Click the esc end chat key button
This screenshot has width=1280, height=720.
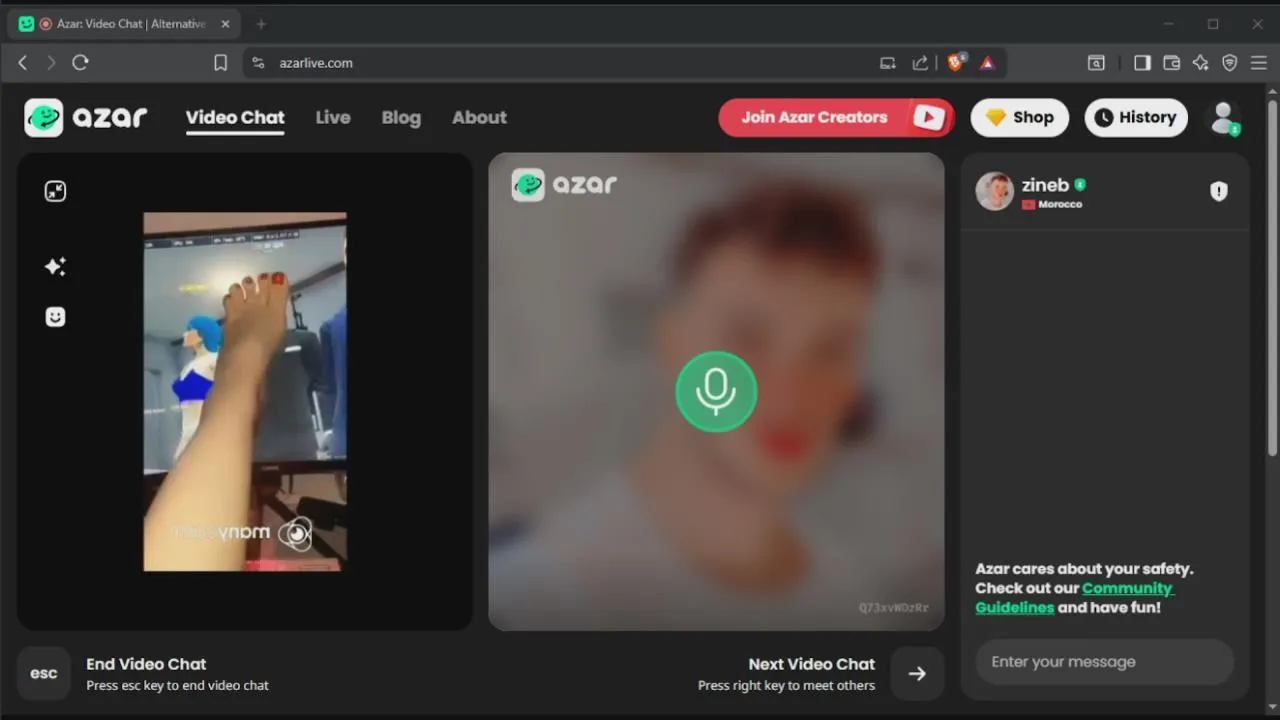click(x=44, y=673)
